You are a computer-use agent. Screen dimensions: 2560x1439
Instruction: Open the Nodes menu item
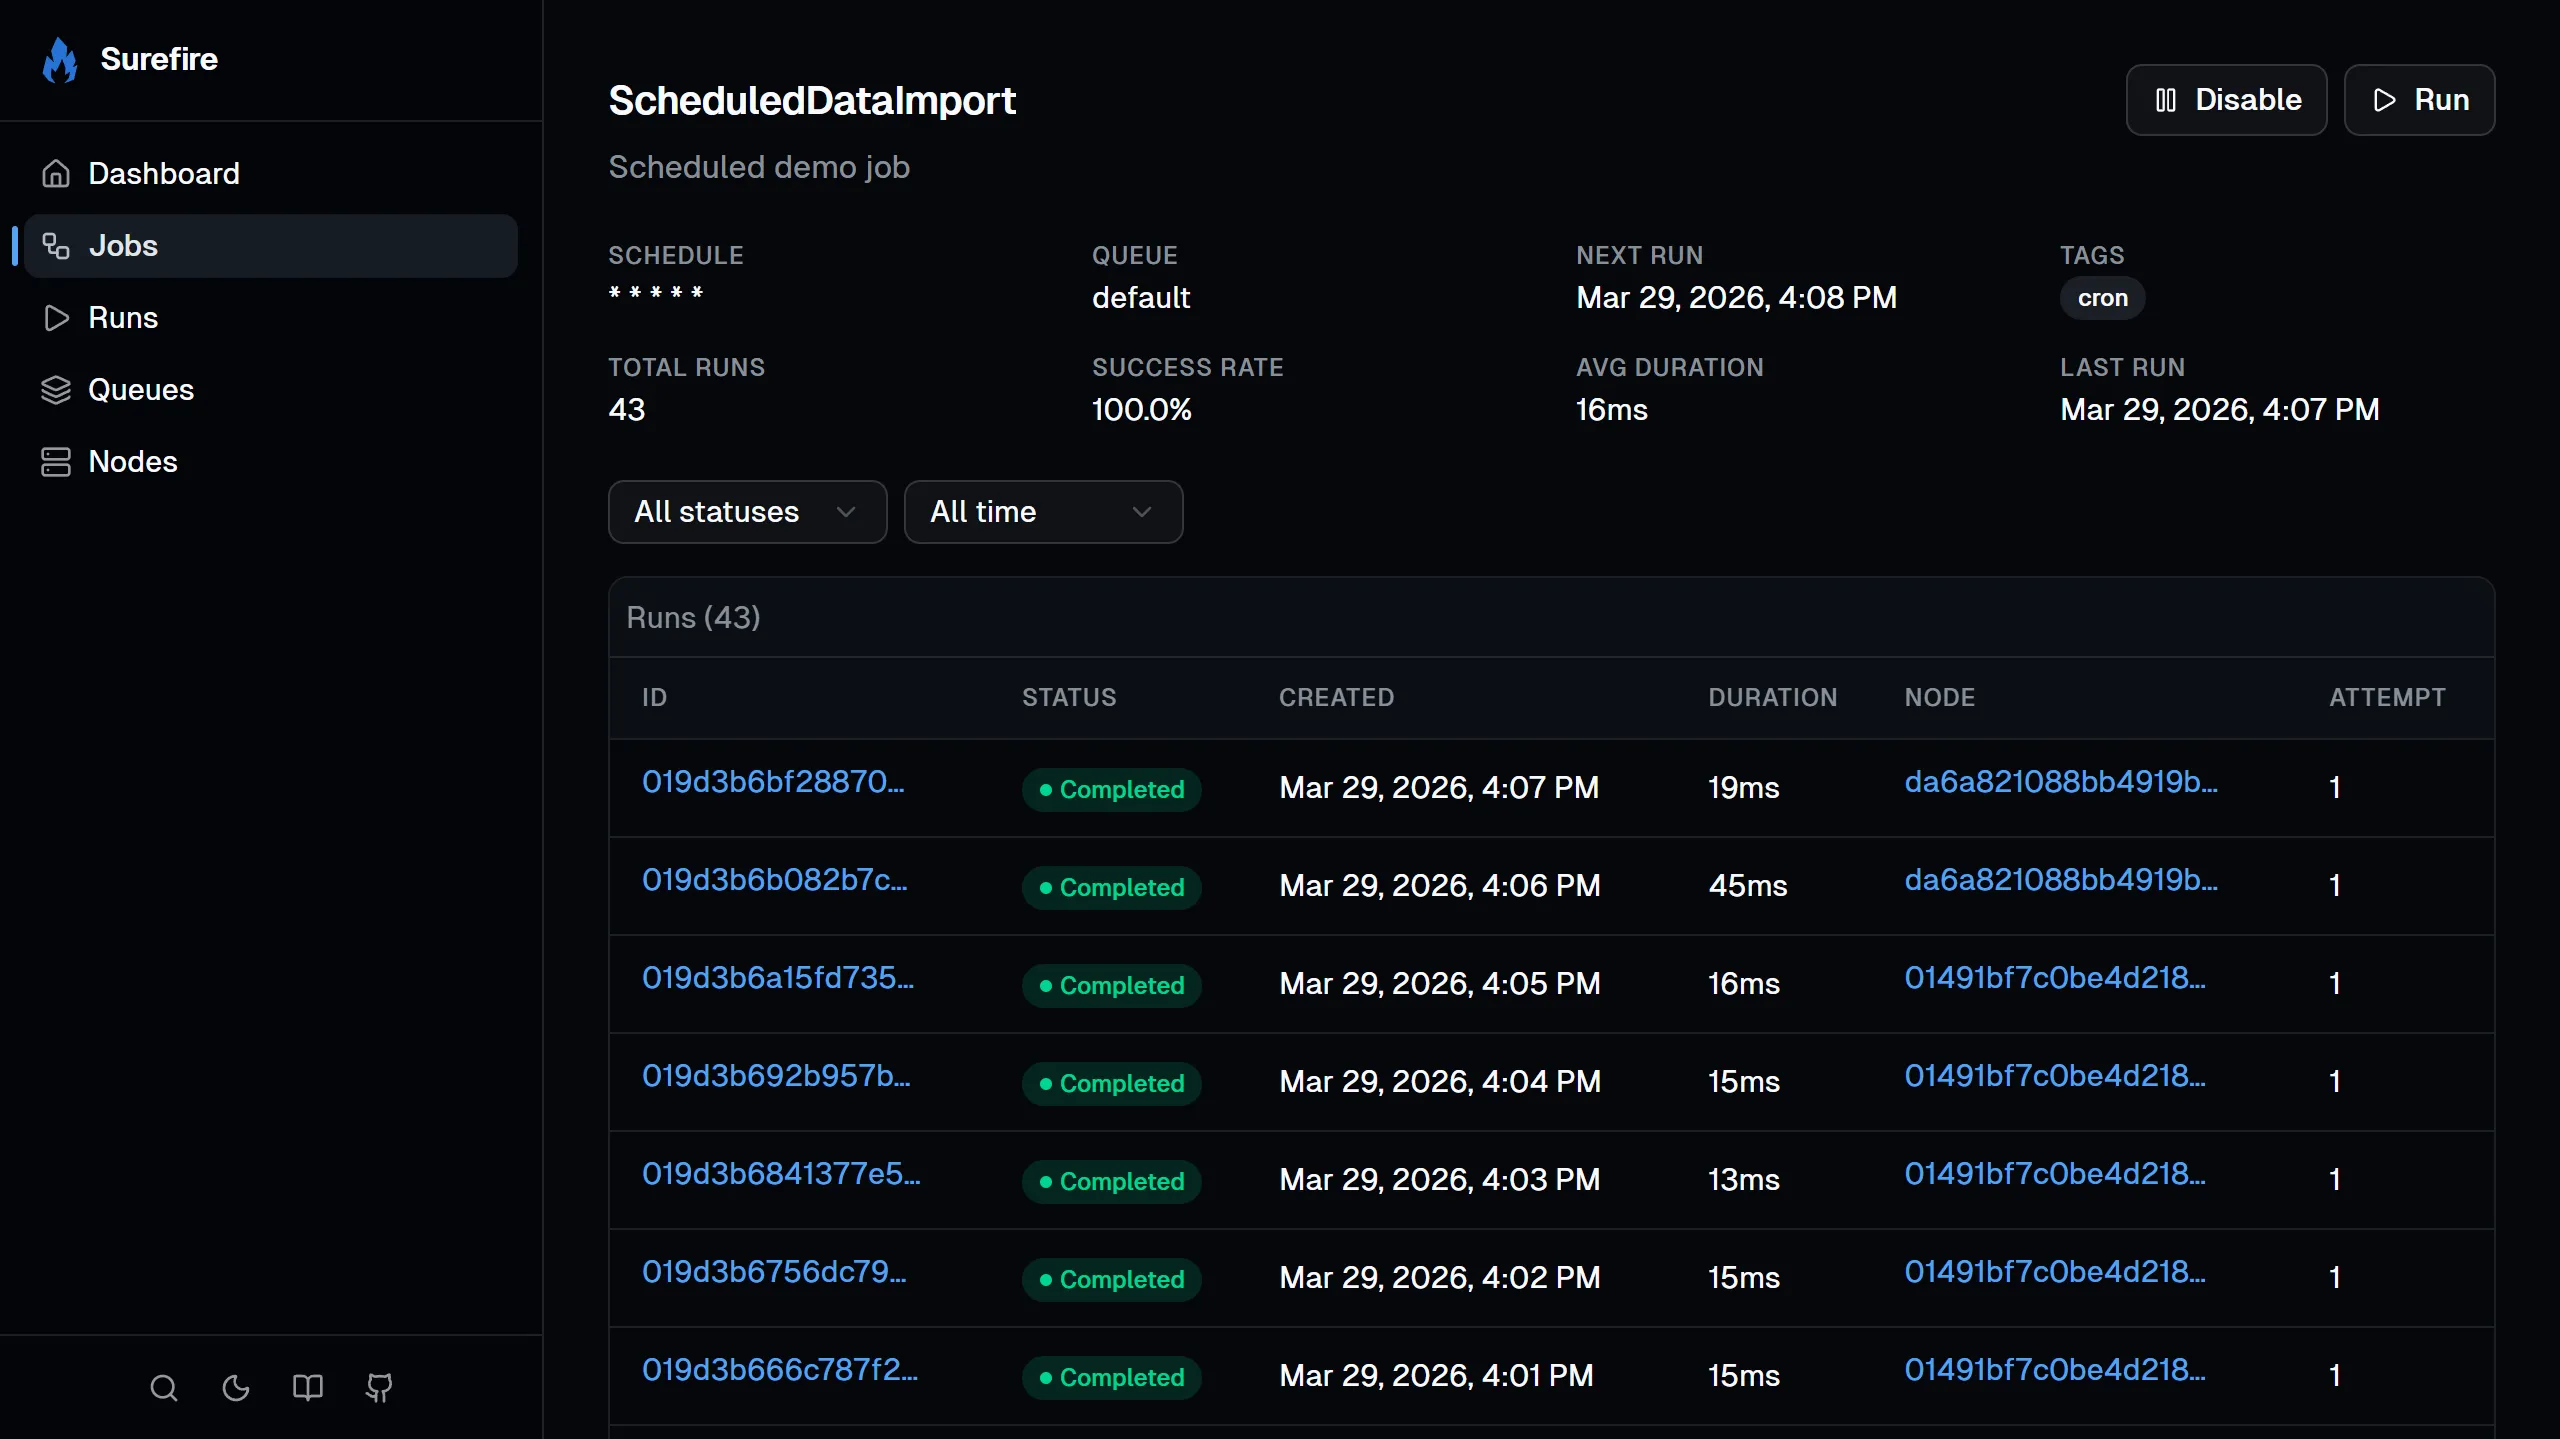(x=132, y=462)
